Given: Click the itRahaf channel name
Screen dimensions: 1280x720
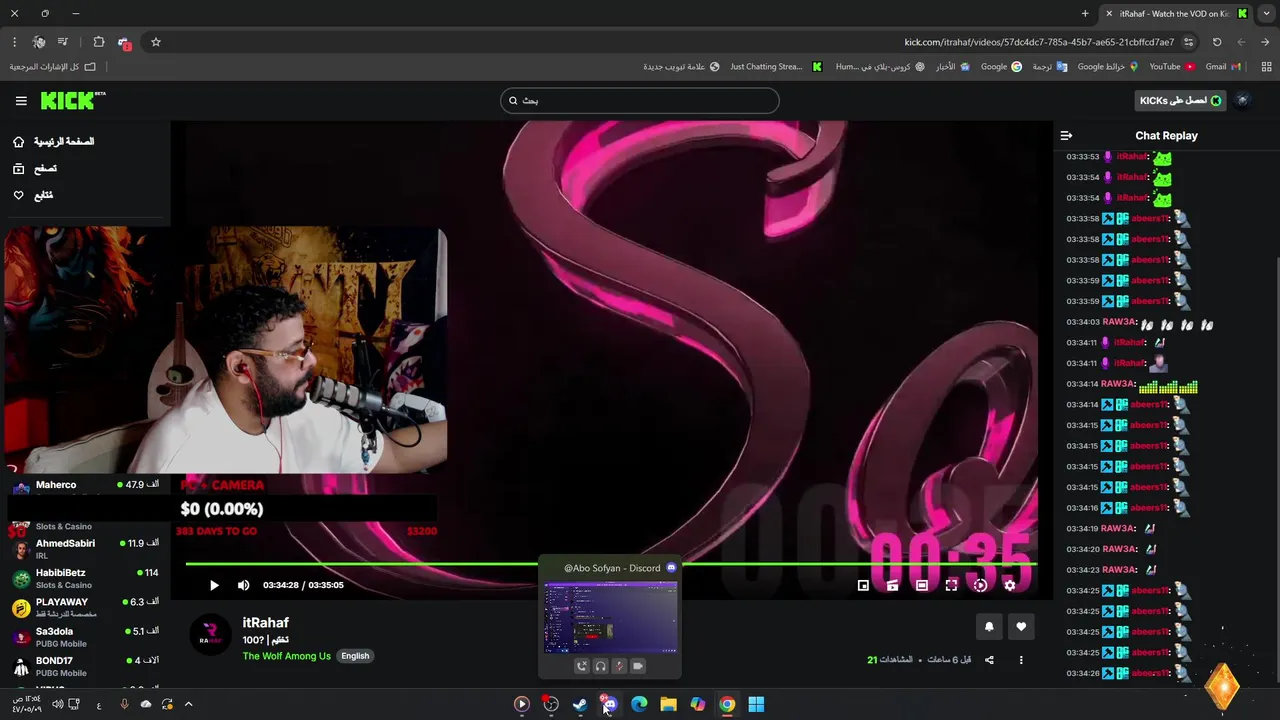Looking at the screenshot, I should coord(265,622).
